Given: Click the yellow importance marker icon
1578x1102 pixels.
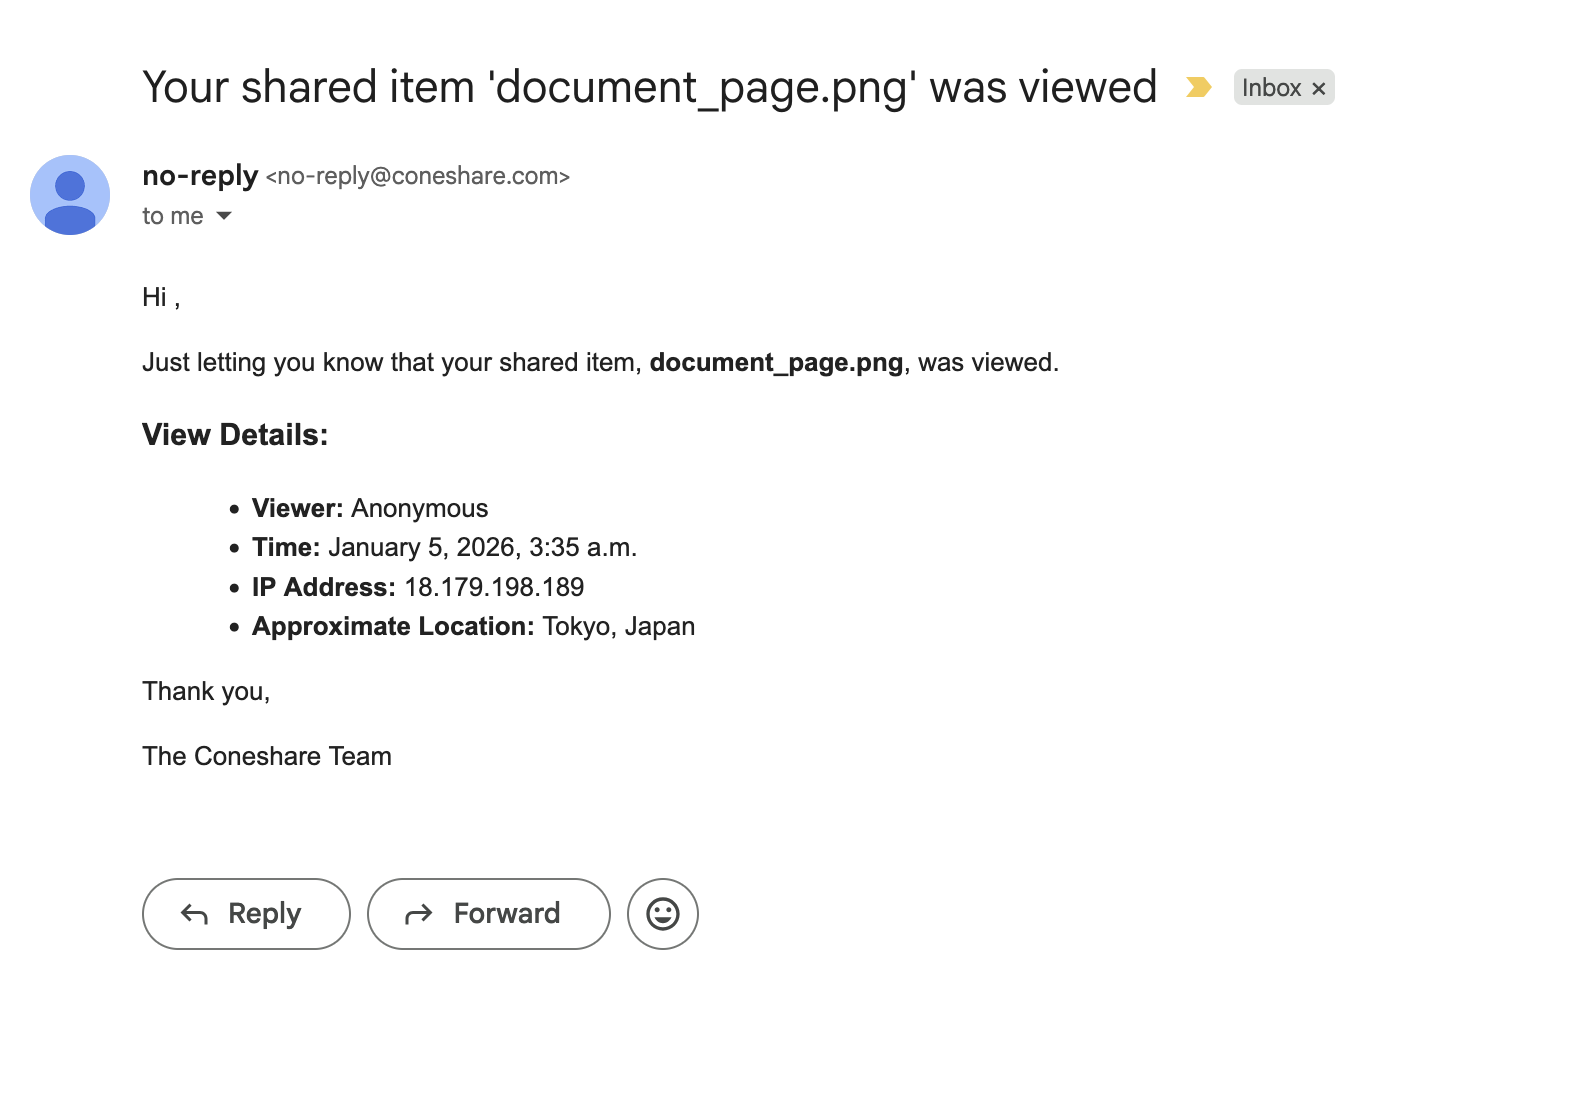Looking at the screenshot, I should pyautogui.click(x=1198, y=88).
